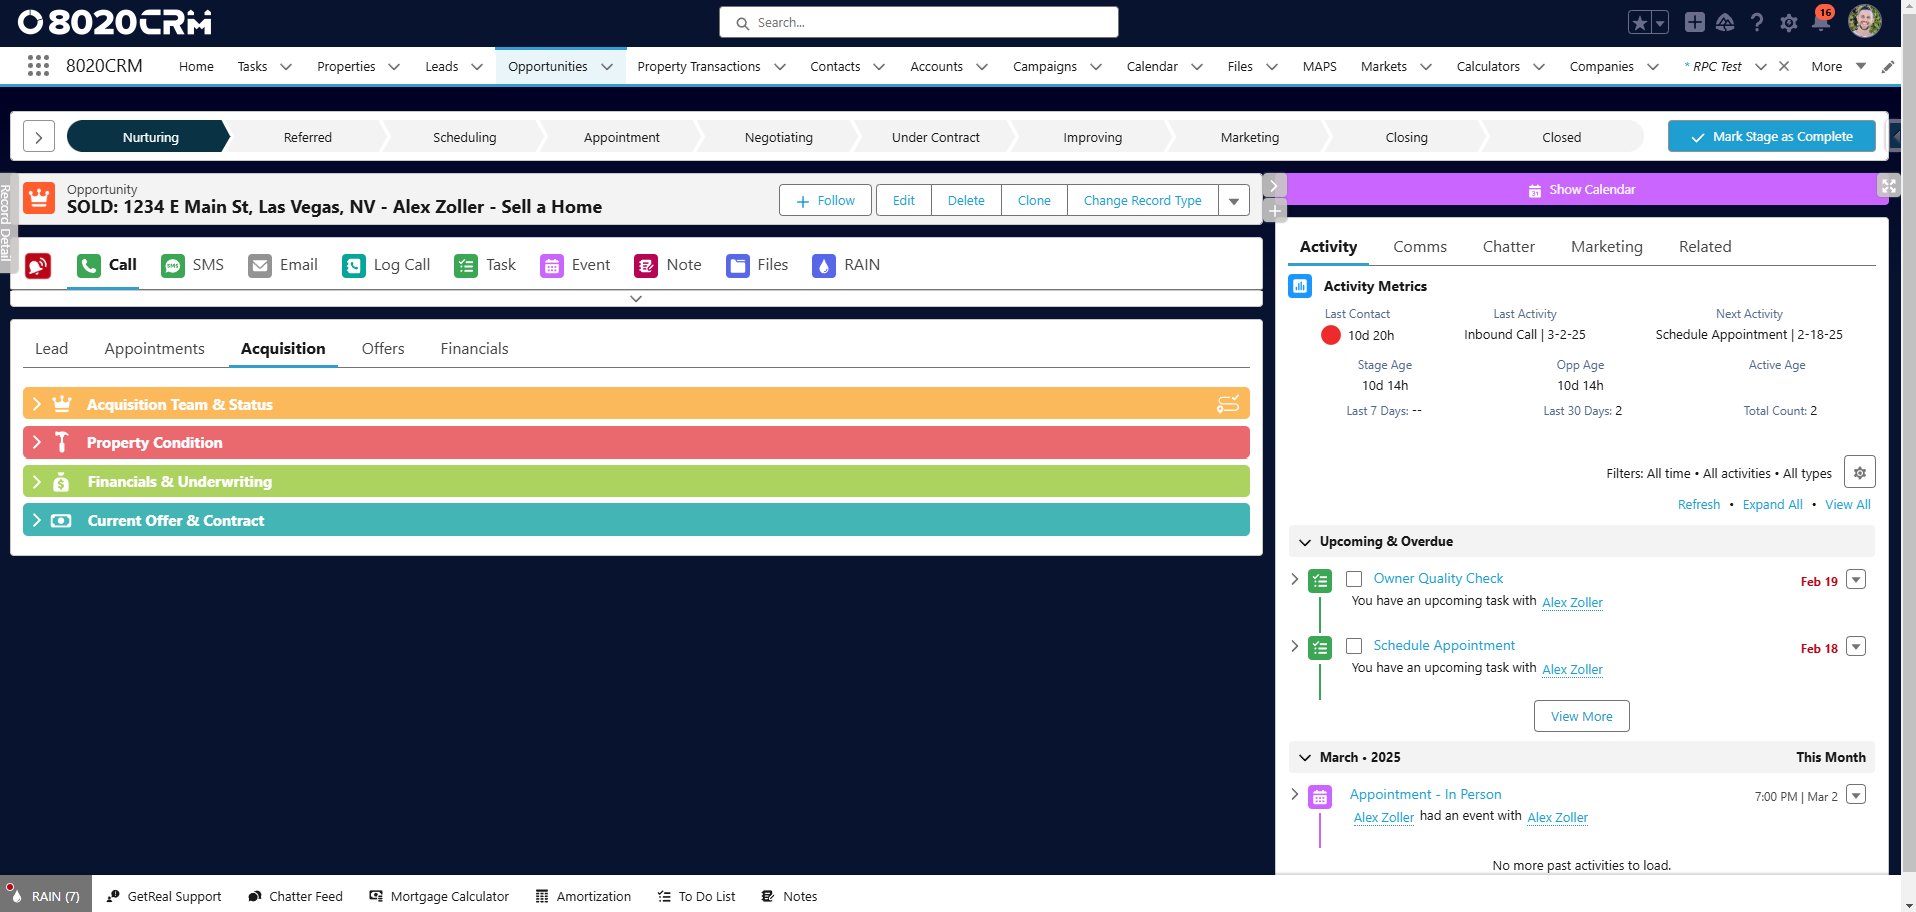The height and width of the screenshot is (912, 1916).
Task: Click Mark Stage as Complete
Action: (x=1770, y=136)
